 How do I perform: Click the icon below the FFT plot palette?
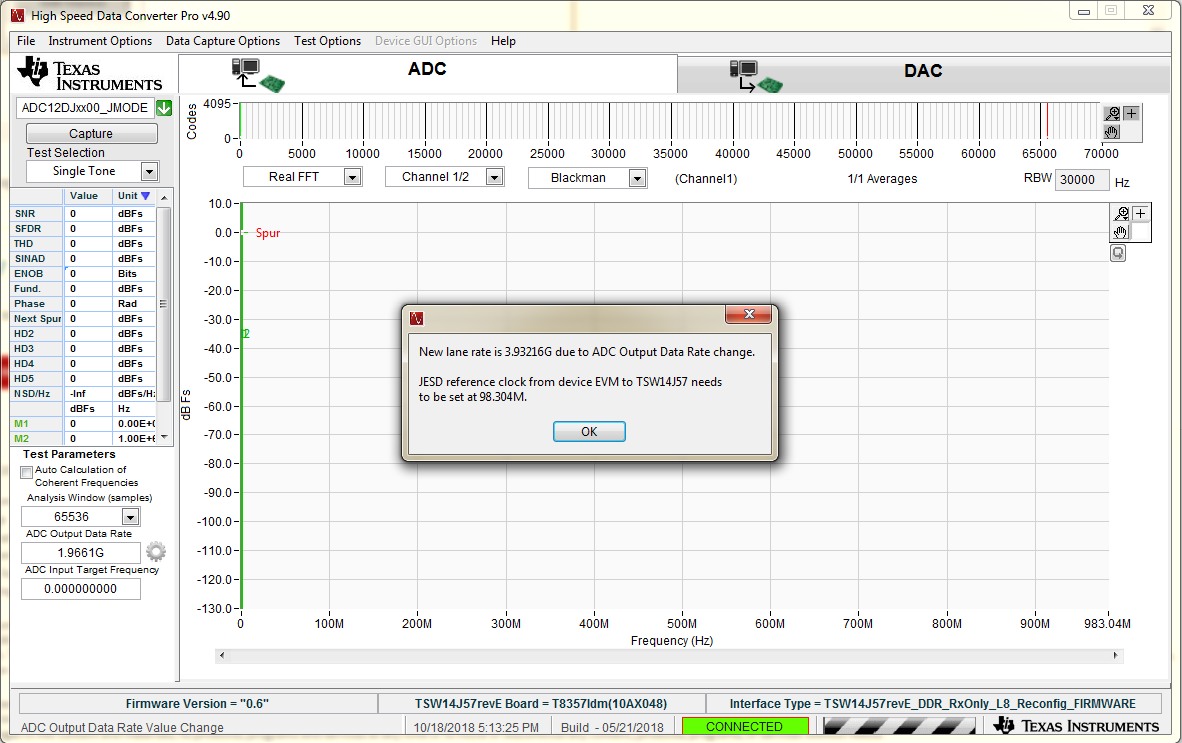[x=1118, y=253]
